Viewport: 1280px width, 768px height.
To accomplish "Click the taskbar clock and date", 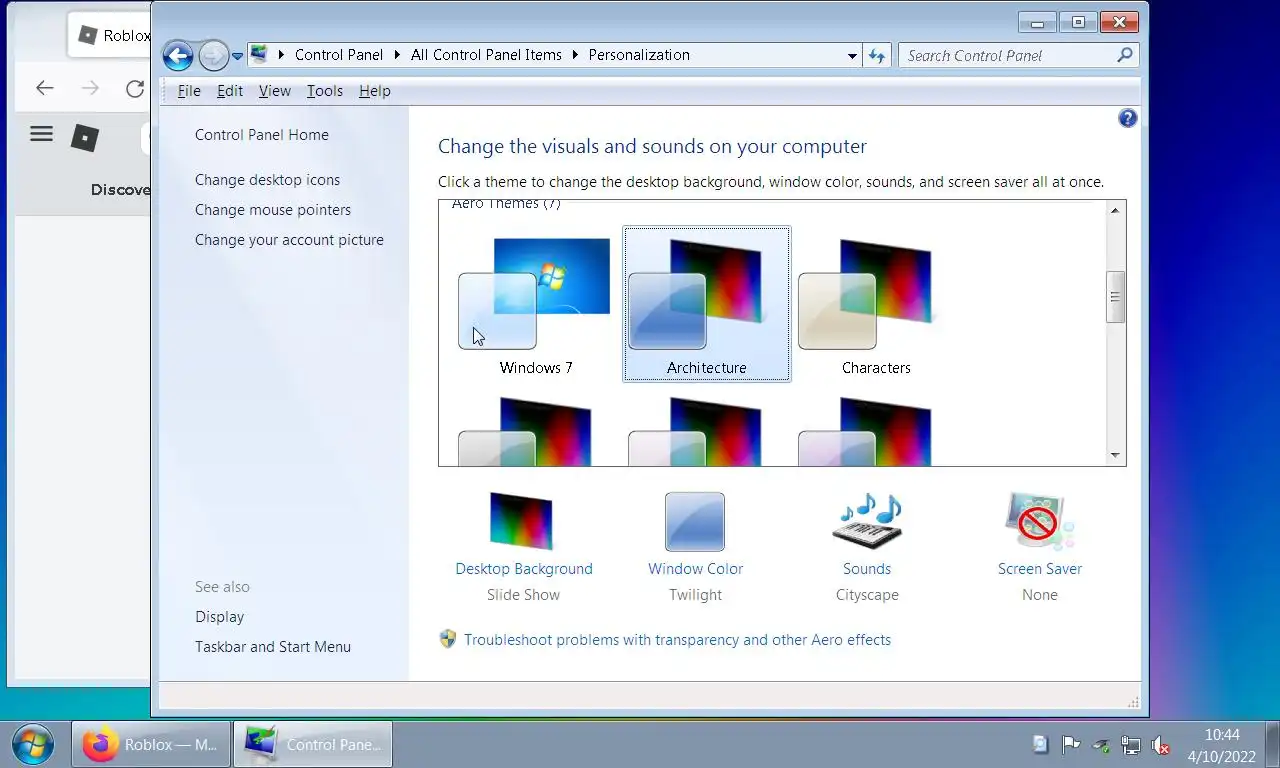I will click(x=1222, y=746).
